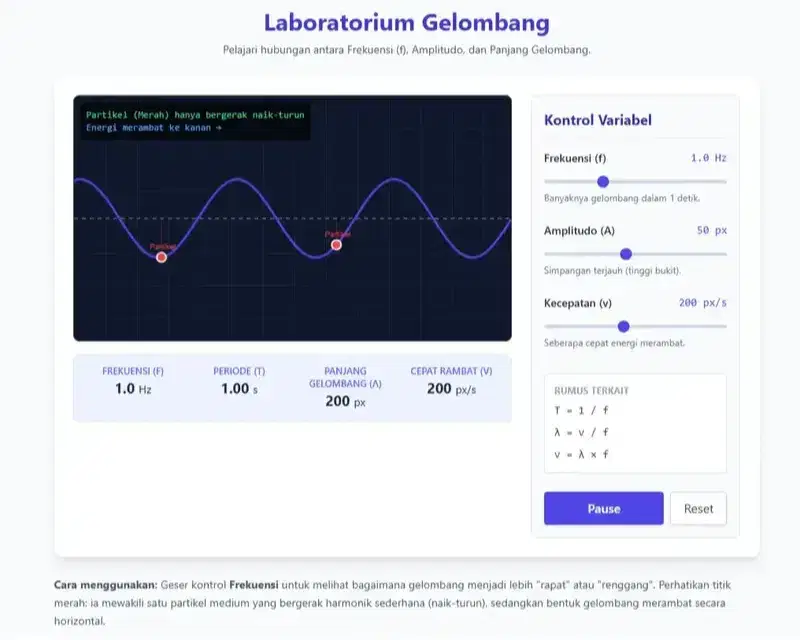Image resolution: width=800 pixels, height=640 pixels.
Task: Pause the wave animation
Action: click(603, 508)
